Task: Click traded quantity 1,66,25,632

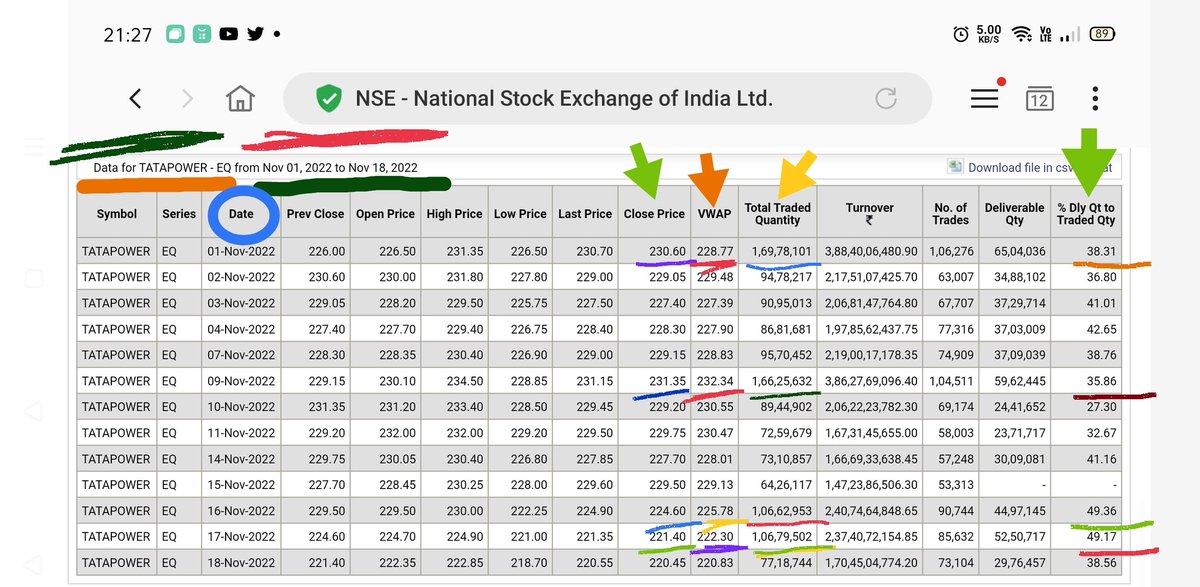Action: 778,381
